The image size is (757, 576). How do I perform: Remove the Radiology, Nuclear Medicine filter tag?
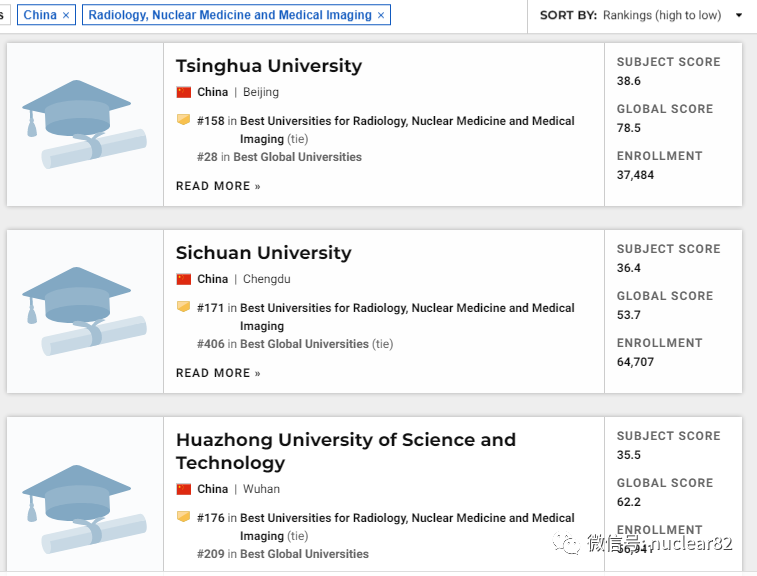coord(381,15)
